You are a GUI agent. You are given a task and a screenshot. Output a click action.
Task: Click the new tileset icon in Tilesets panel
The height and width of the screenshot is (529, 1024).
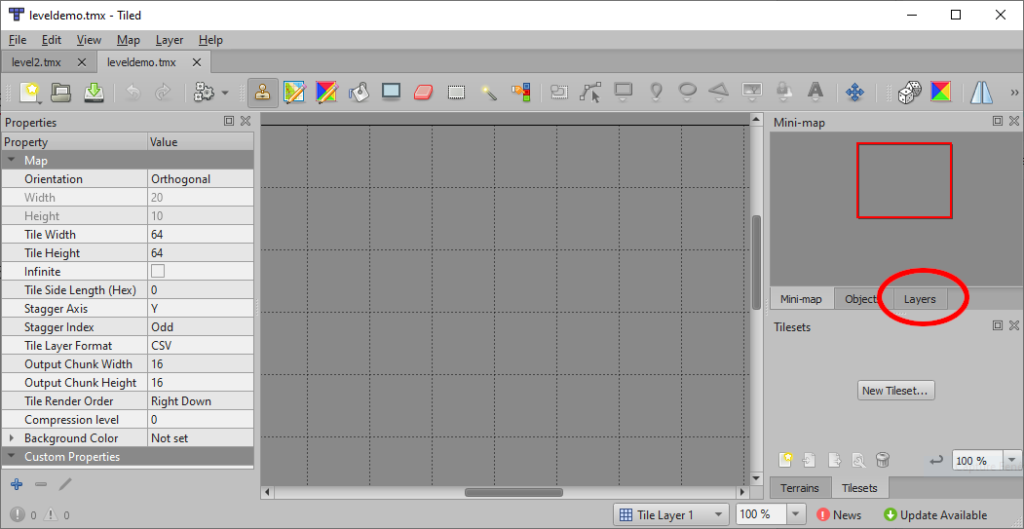(786, 460)
